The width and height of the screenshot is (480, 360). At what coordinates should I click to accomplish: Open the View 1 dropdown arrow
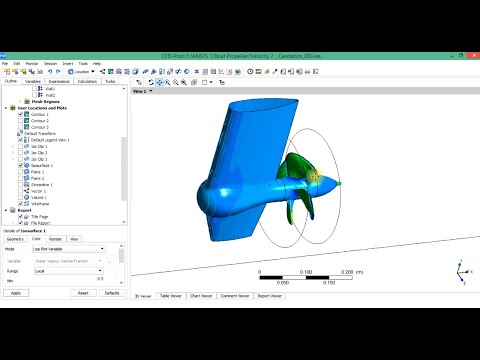[x=151, y=91]
